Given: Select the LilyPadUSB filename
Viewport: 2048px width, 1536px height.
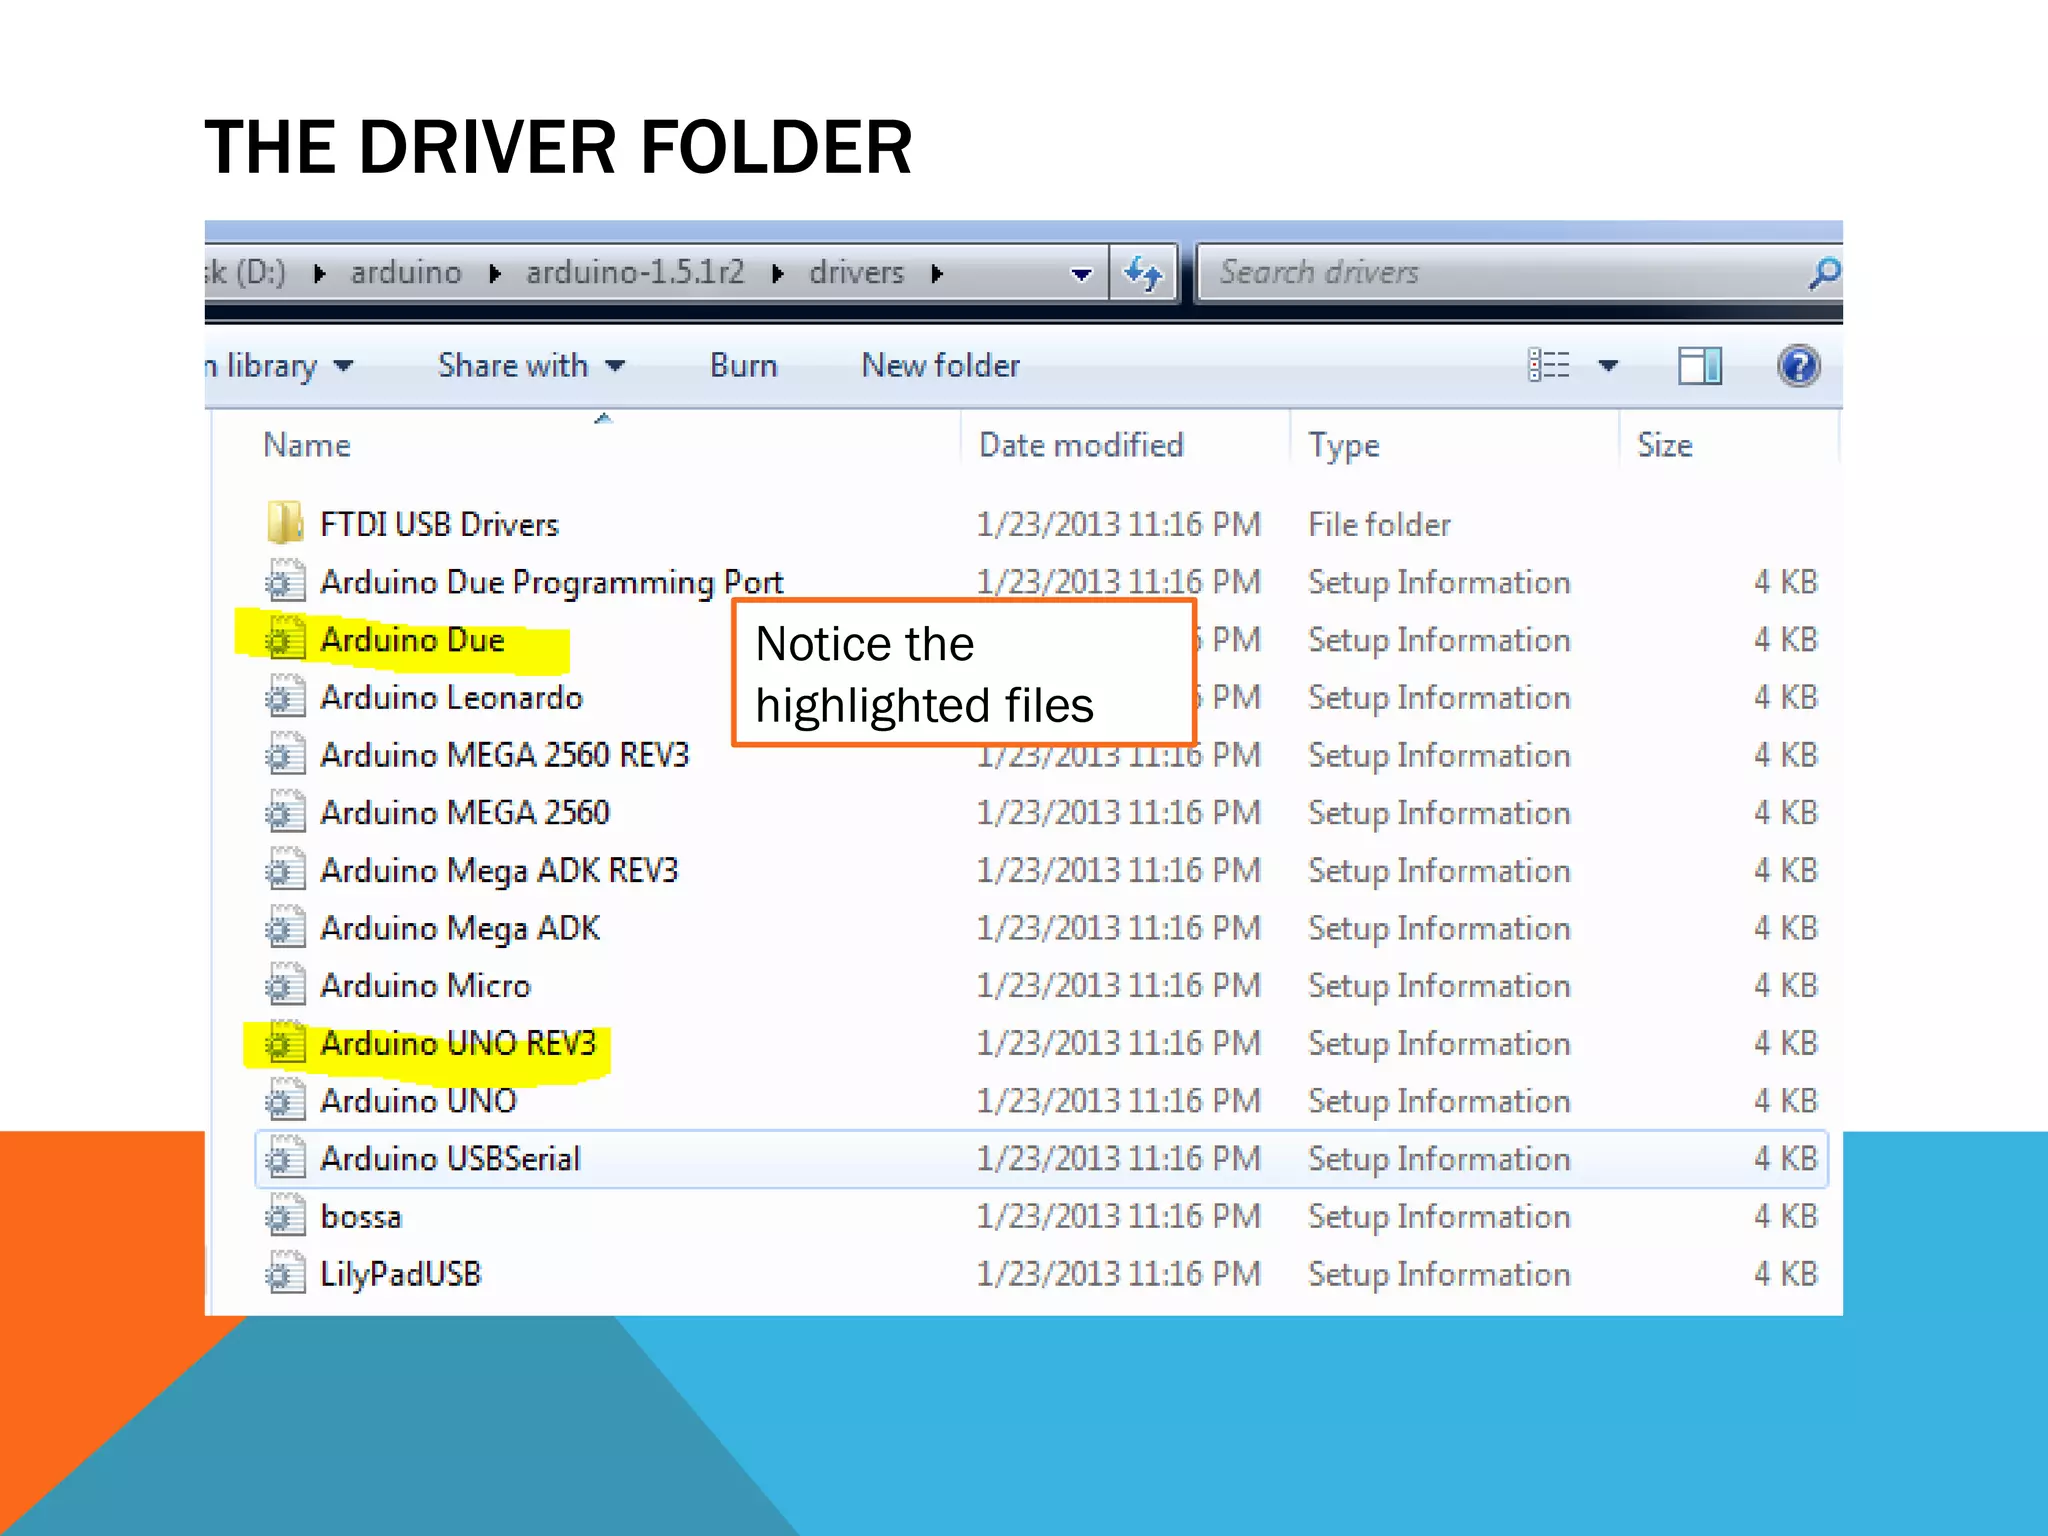Looking at the screenshot, I should pyautogui.click(x=400, y=1275).
